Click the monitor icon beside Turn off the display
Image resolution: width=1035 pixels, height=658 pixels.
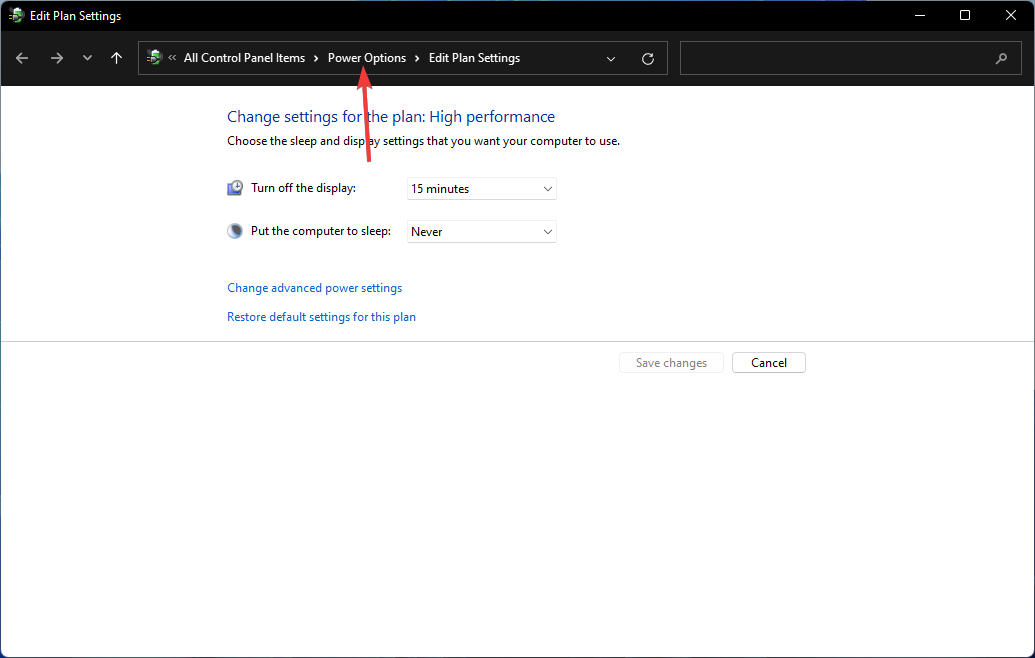point(234,188)
